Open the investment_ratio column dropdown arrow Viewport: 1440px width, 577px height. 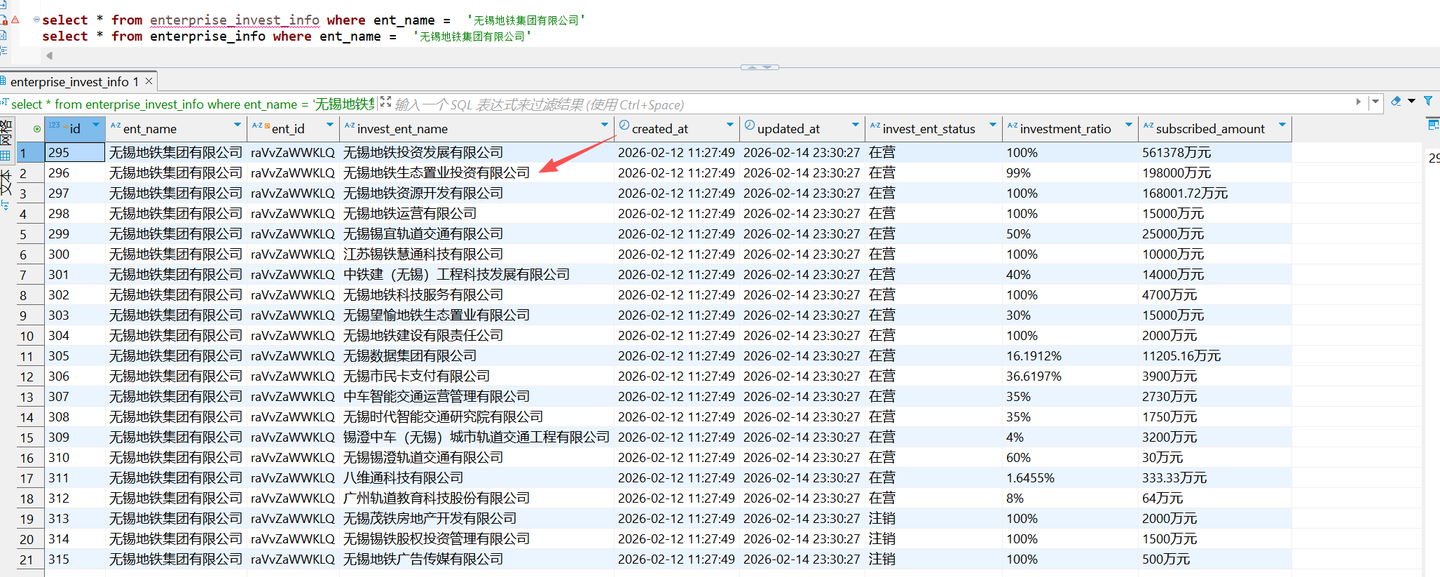tap(1130, 127)
